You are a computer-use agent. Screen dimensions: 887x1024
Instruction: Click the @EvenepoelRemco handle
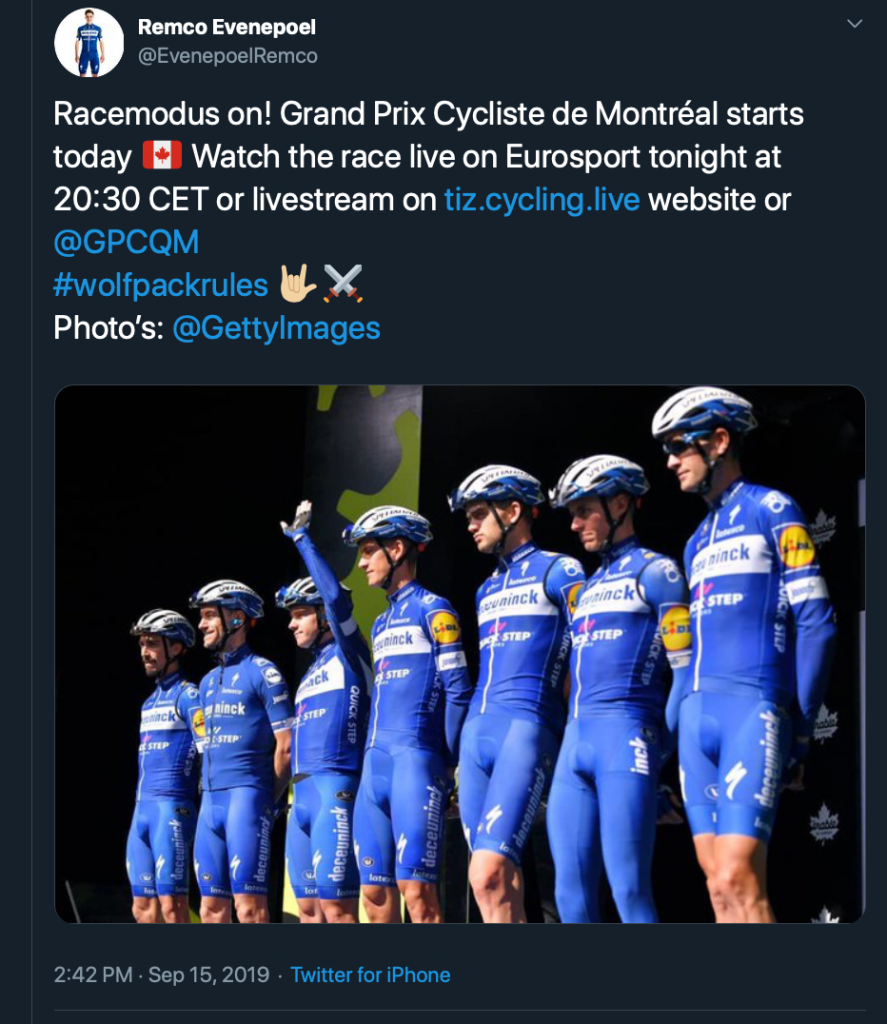228,56
